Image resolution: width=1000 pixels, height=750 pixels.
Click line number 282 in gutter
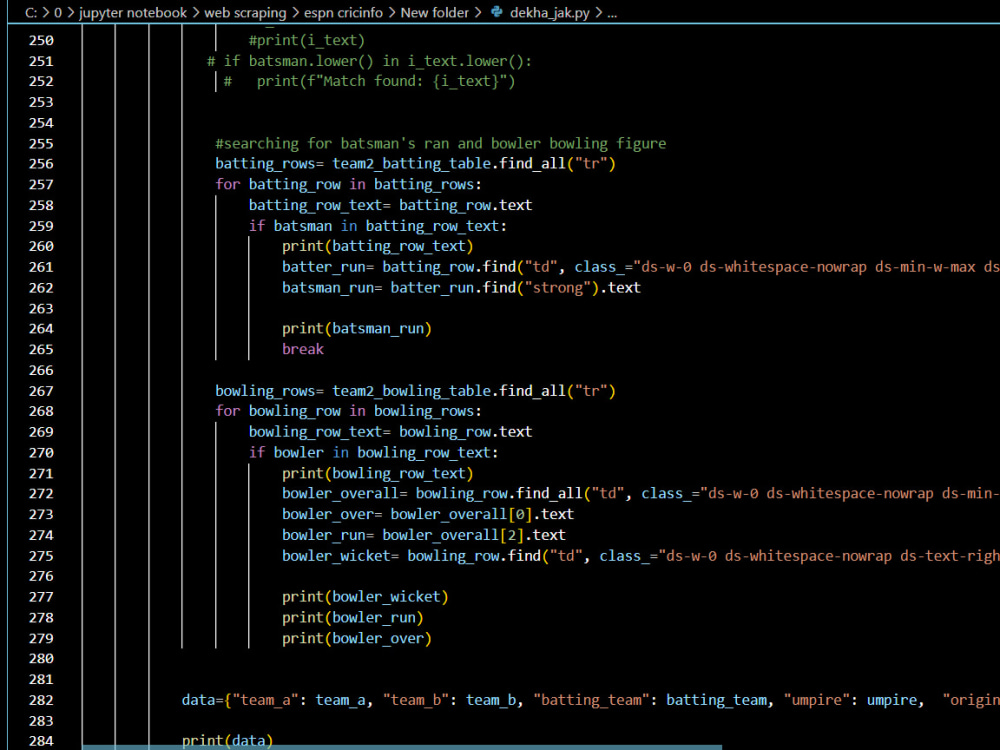41,700
